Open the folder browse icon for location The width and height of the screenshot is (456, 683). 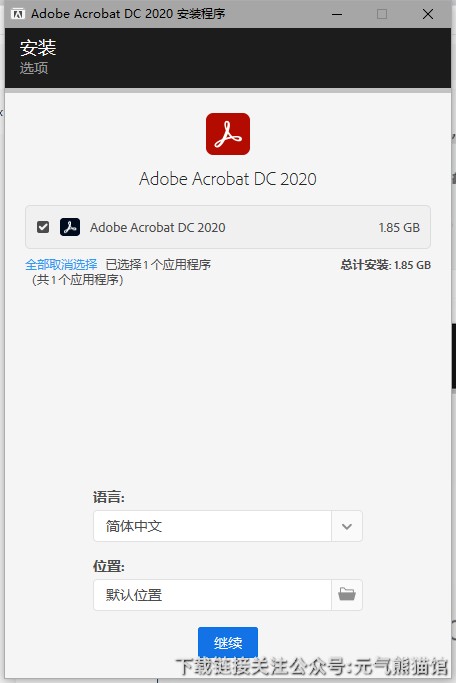point(347,595)
